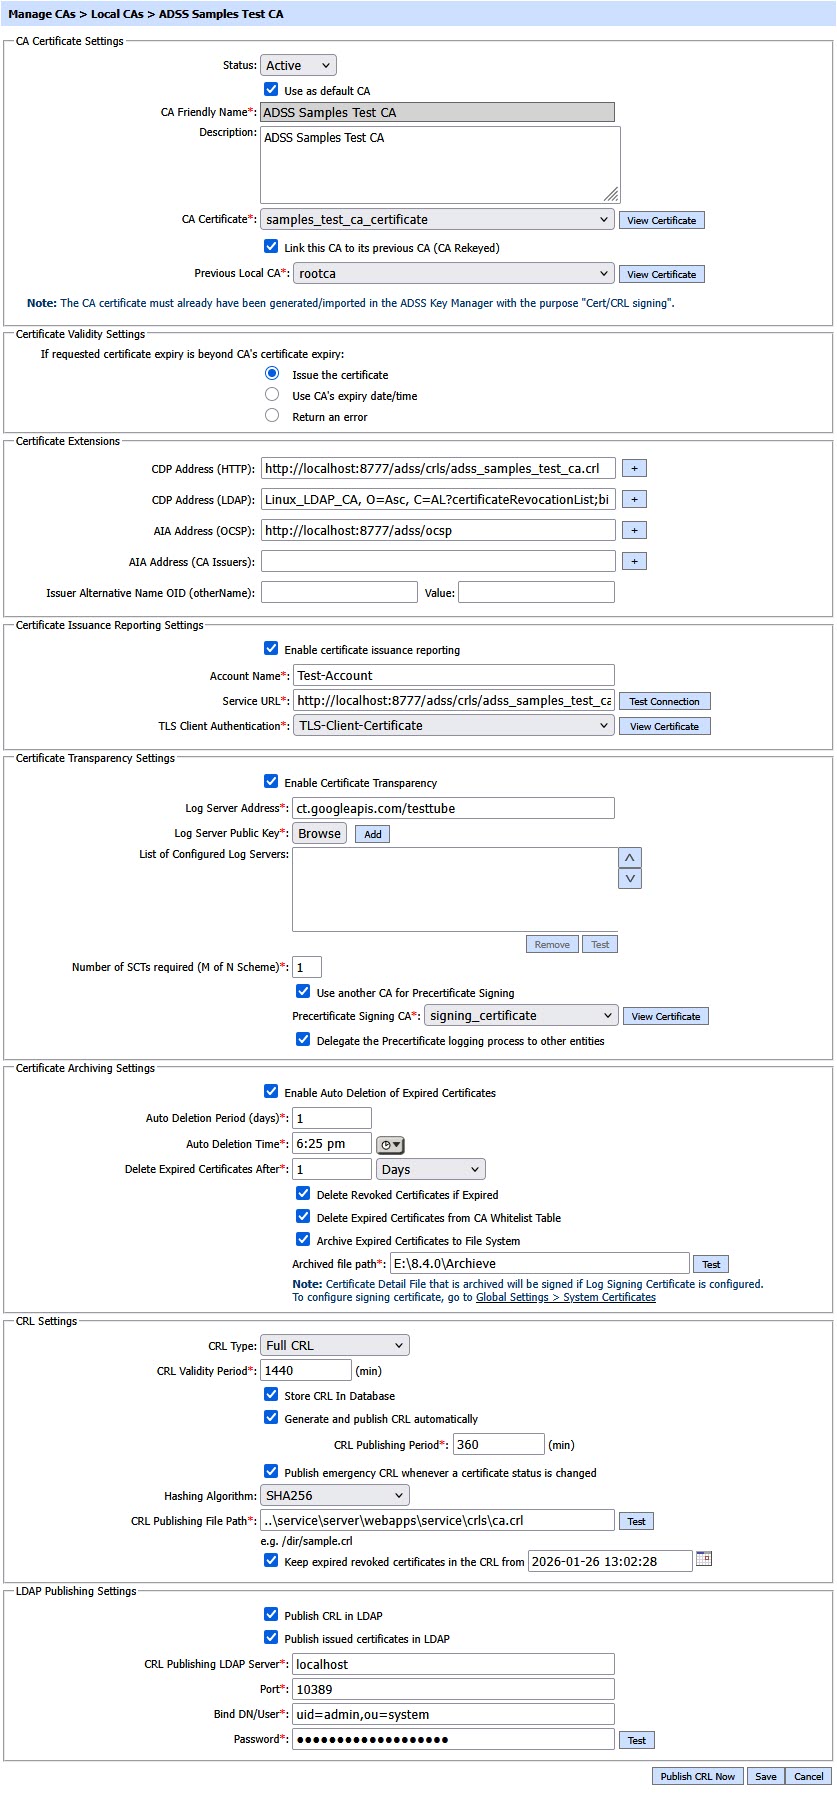Click the Account Name input field

[x=453, y=676]
